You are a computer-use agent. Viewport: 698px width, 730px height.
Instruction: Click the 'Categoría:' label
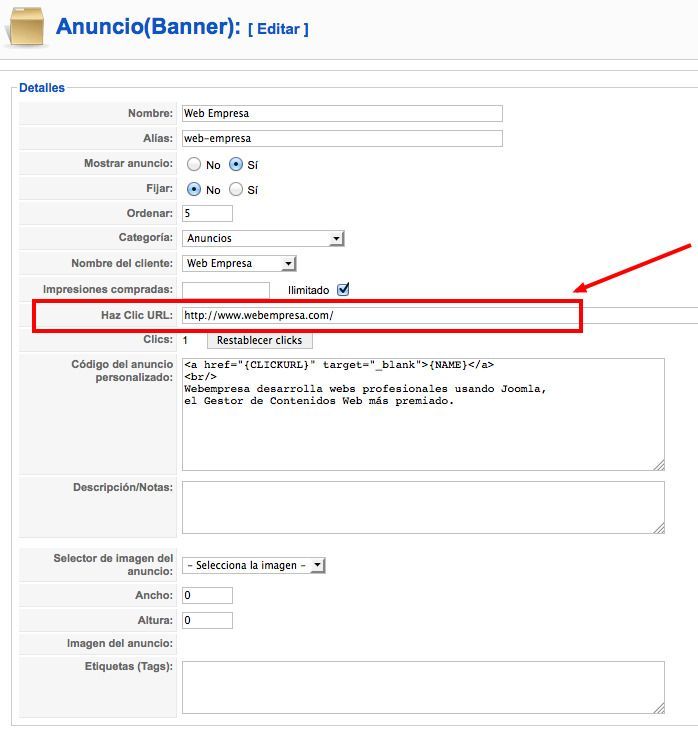(x=145, y=237)
